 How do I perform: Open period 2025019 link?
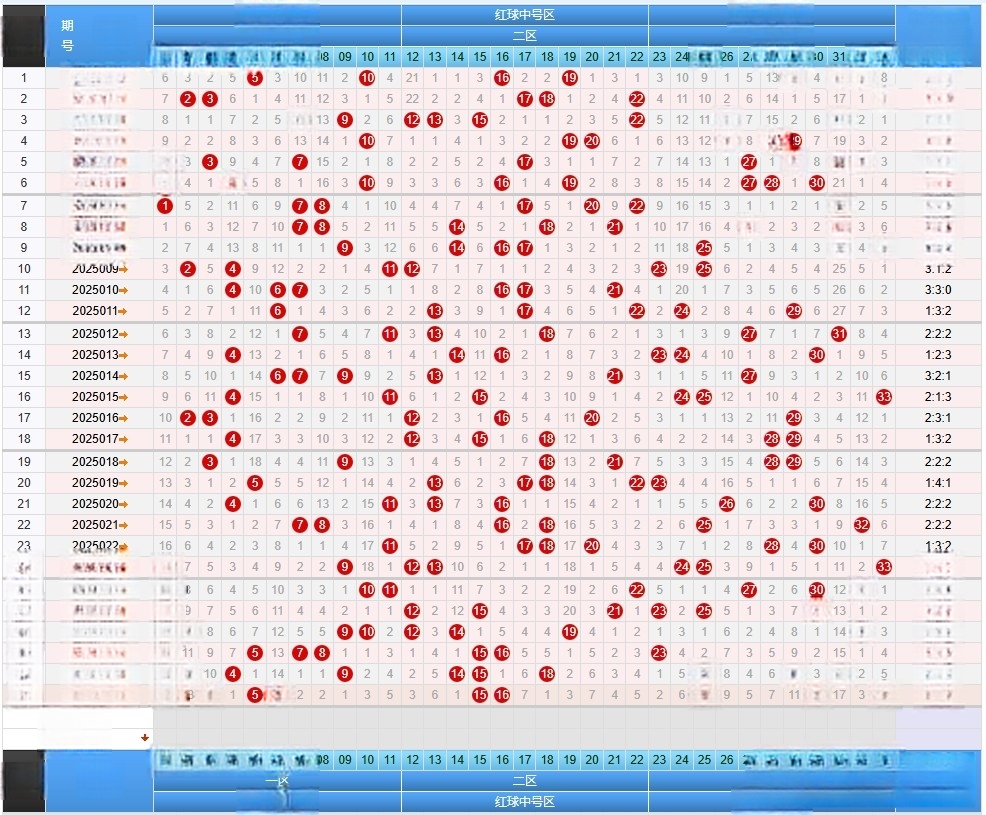(x=95, y=483)
